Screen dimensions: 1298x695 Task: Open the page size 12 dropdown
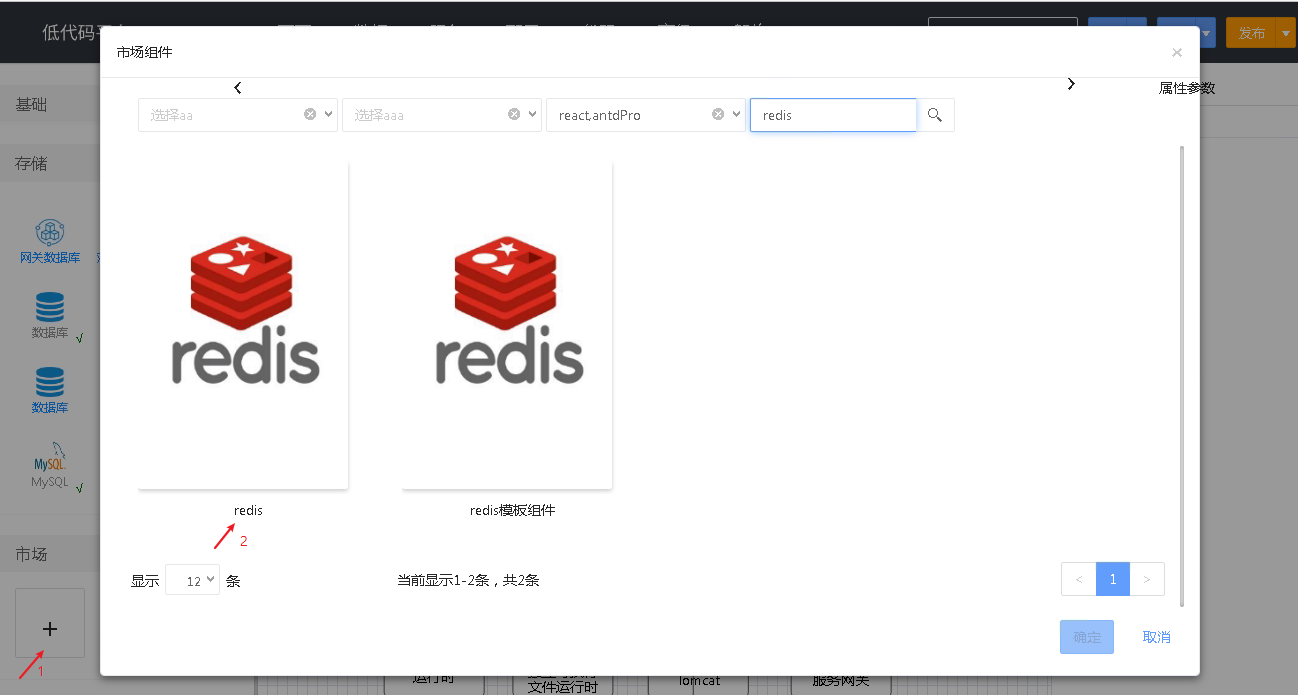tap(192, 580)
